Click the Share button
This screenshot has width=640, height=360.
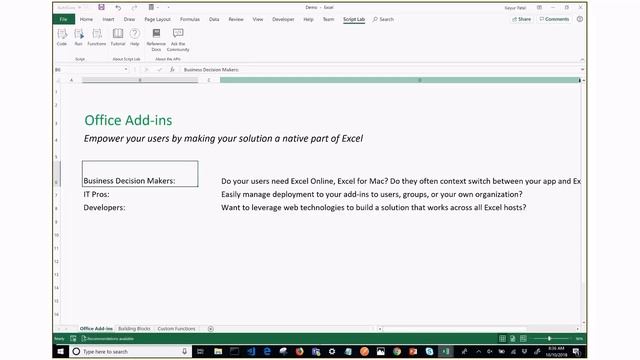(x=522, y=19)
